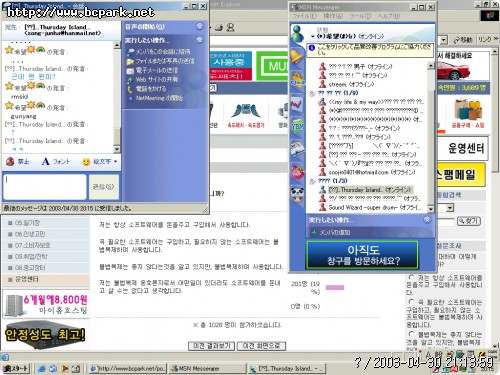Click the '이전 결과보기' button on web page
Screen dimensions: 500x375
(211, 346)
